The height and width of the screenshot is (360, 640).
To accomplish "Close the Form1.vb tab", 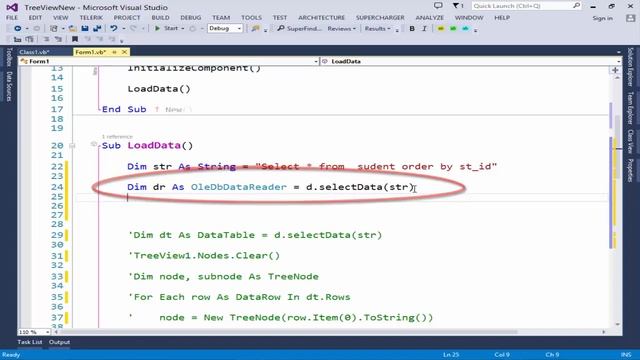I will [x=124, y=52].
